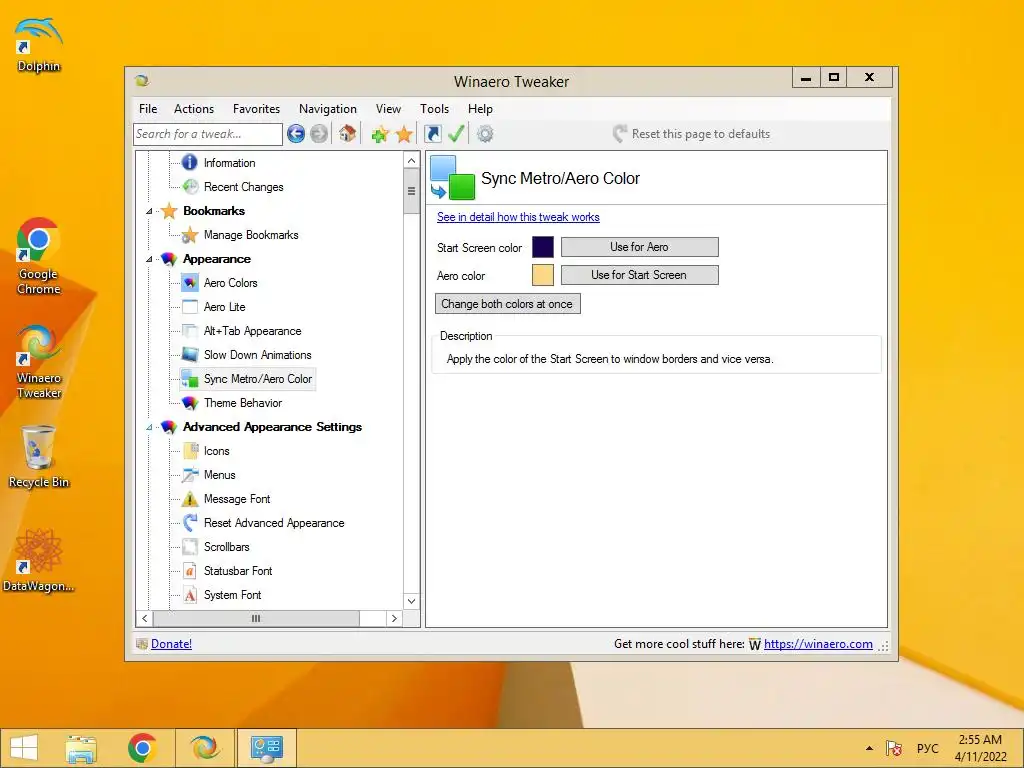Viewport: 1024px width, 768px height.
Task: Click the Aero Colors tree icon
Action: (190, 283)
